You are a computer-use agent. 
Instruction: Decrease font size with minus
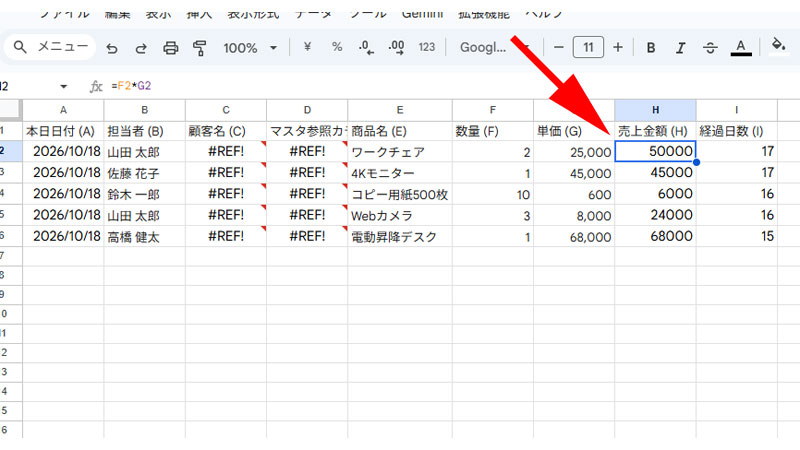click(559, 47)
